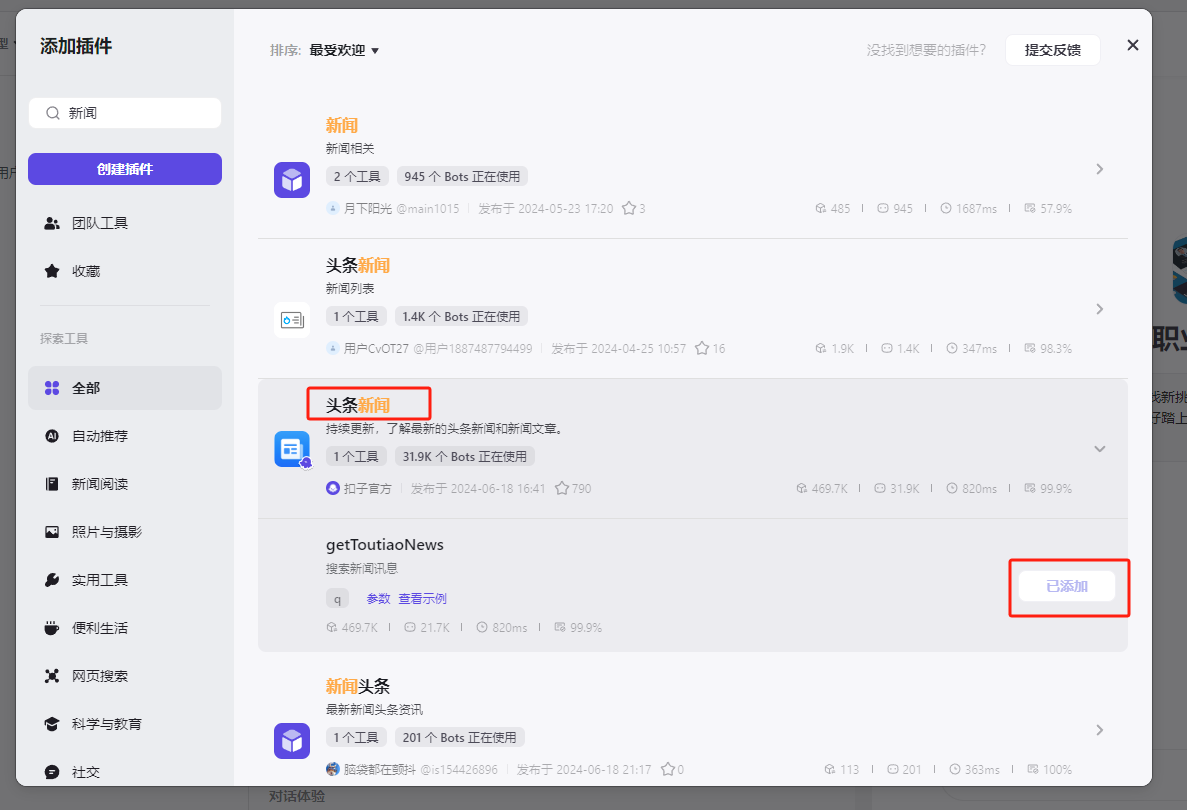Close the 添加插件 dialog
Screen dimensions: 1187x810
click(x=1132, y=45)
